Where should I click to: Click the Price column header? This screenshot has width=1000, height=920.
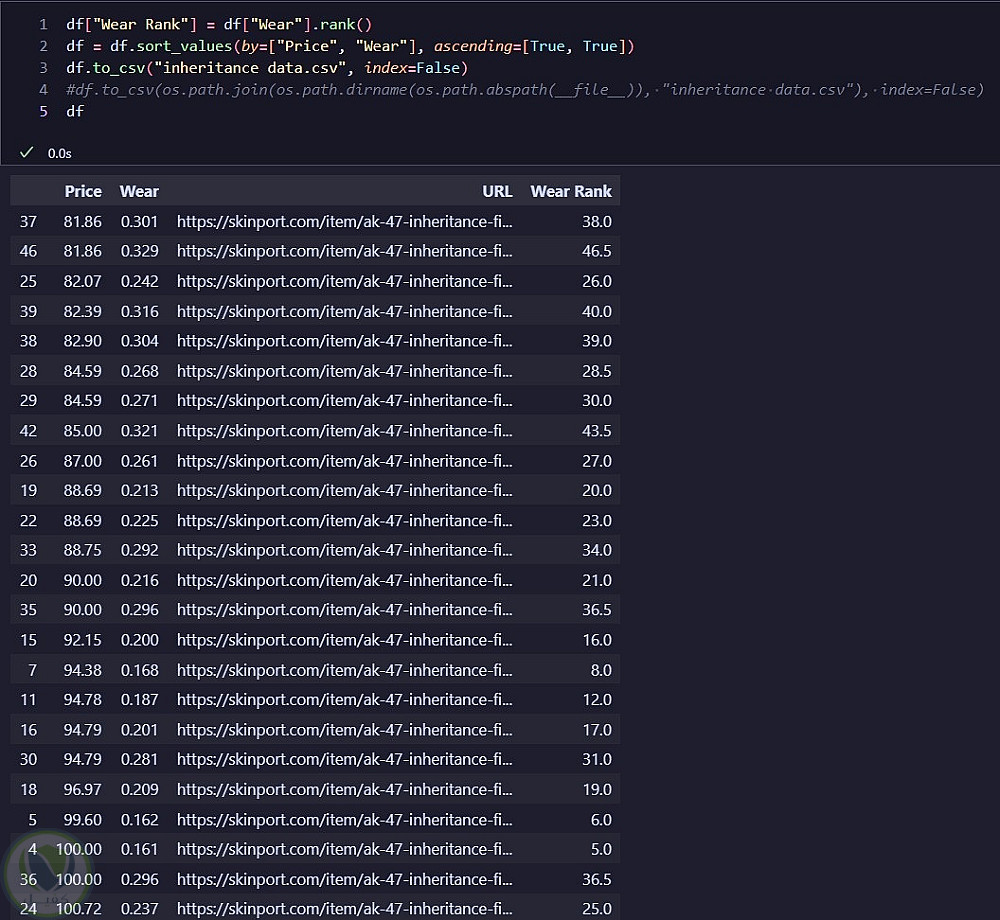tap(83, 191)
